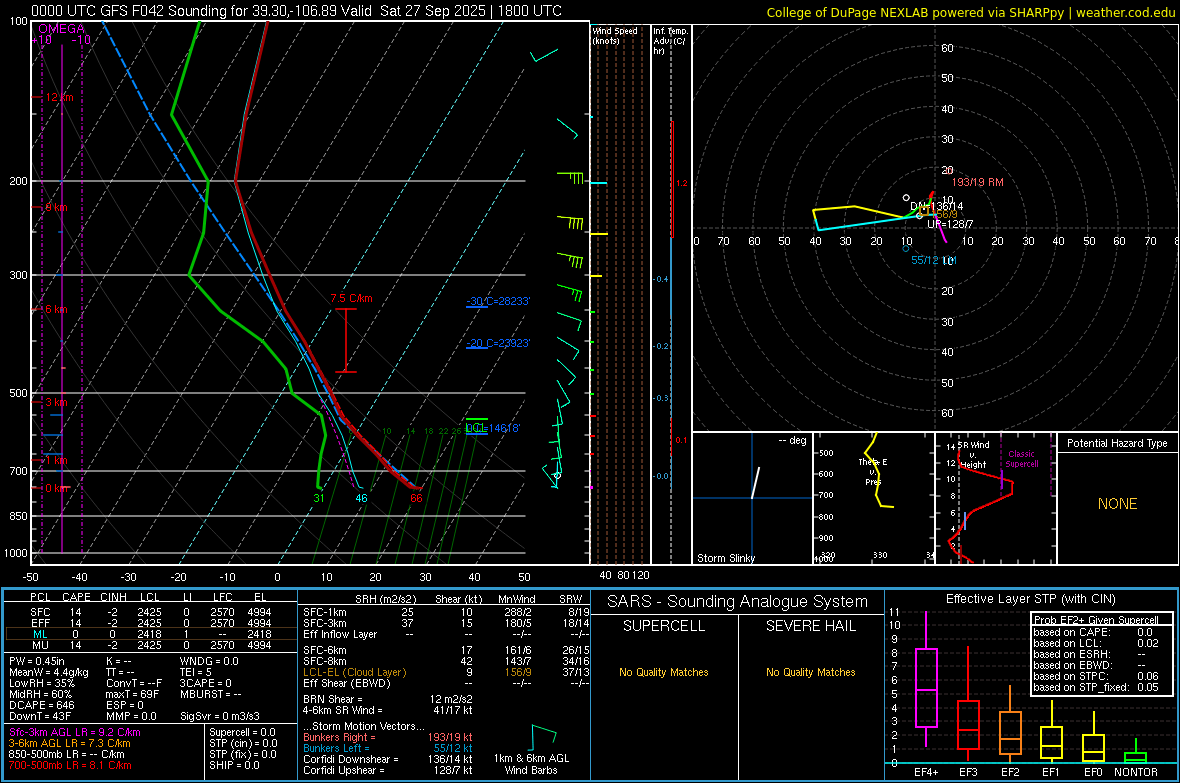Click the 9 km height marker
Viewport: 1180px width, 783px height.
pos(56,207)
